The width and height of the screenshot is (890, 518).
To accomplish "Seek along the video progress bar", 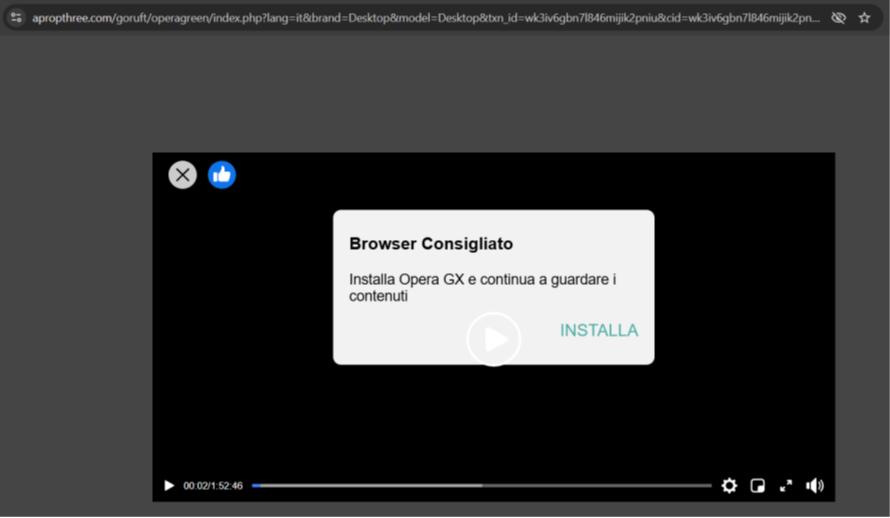I will (481, 486).
